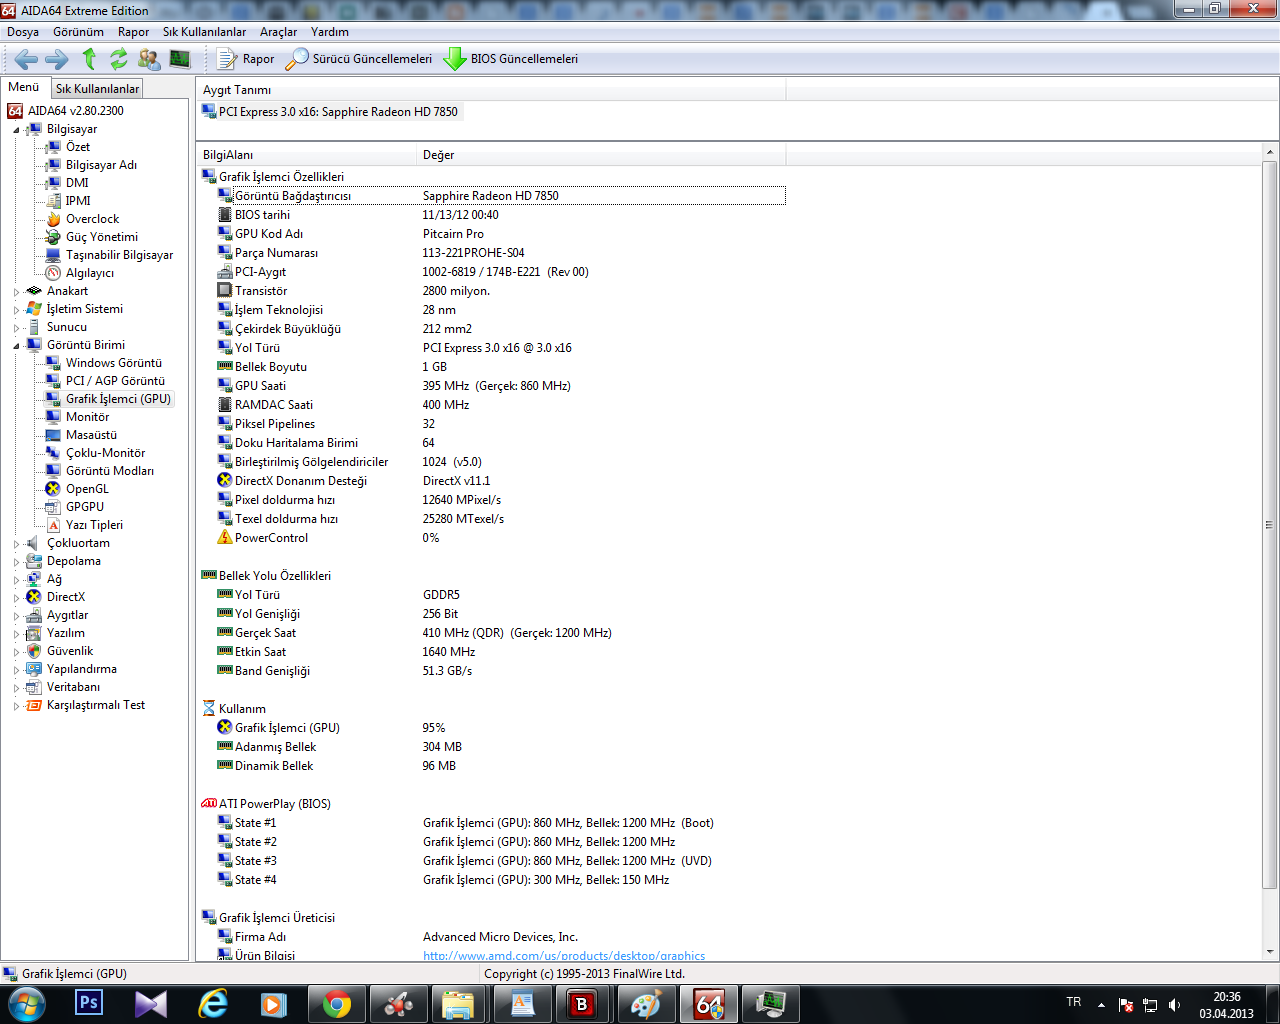Open Rapor from the toolbar
The image size is (1280, 1024).
tap(245, 59)
